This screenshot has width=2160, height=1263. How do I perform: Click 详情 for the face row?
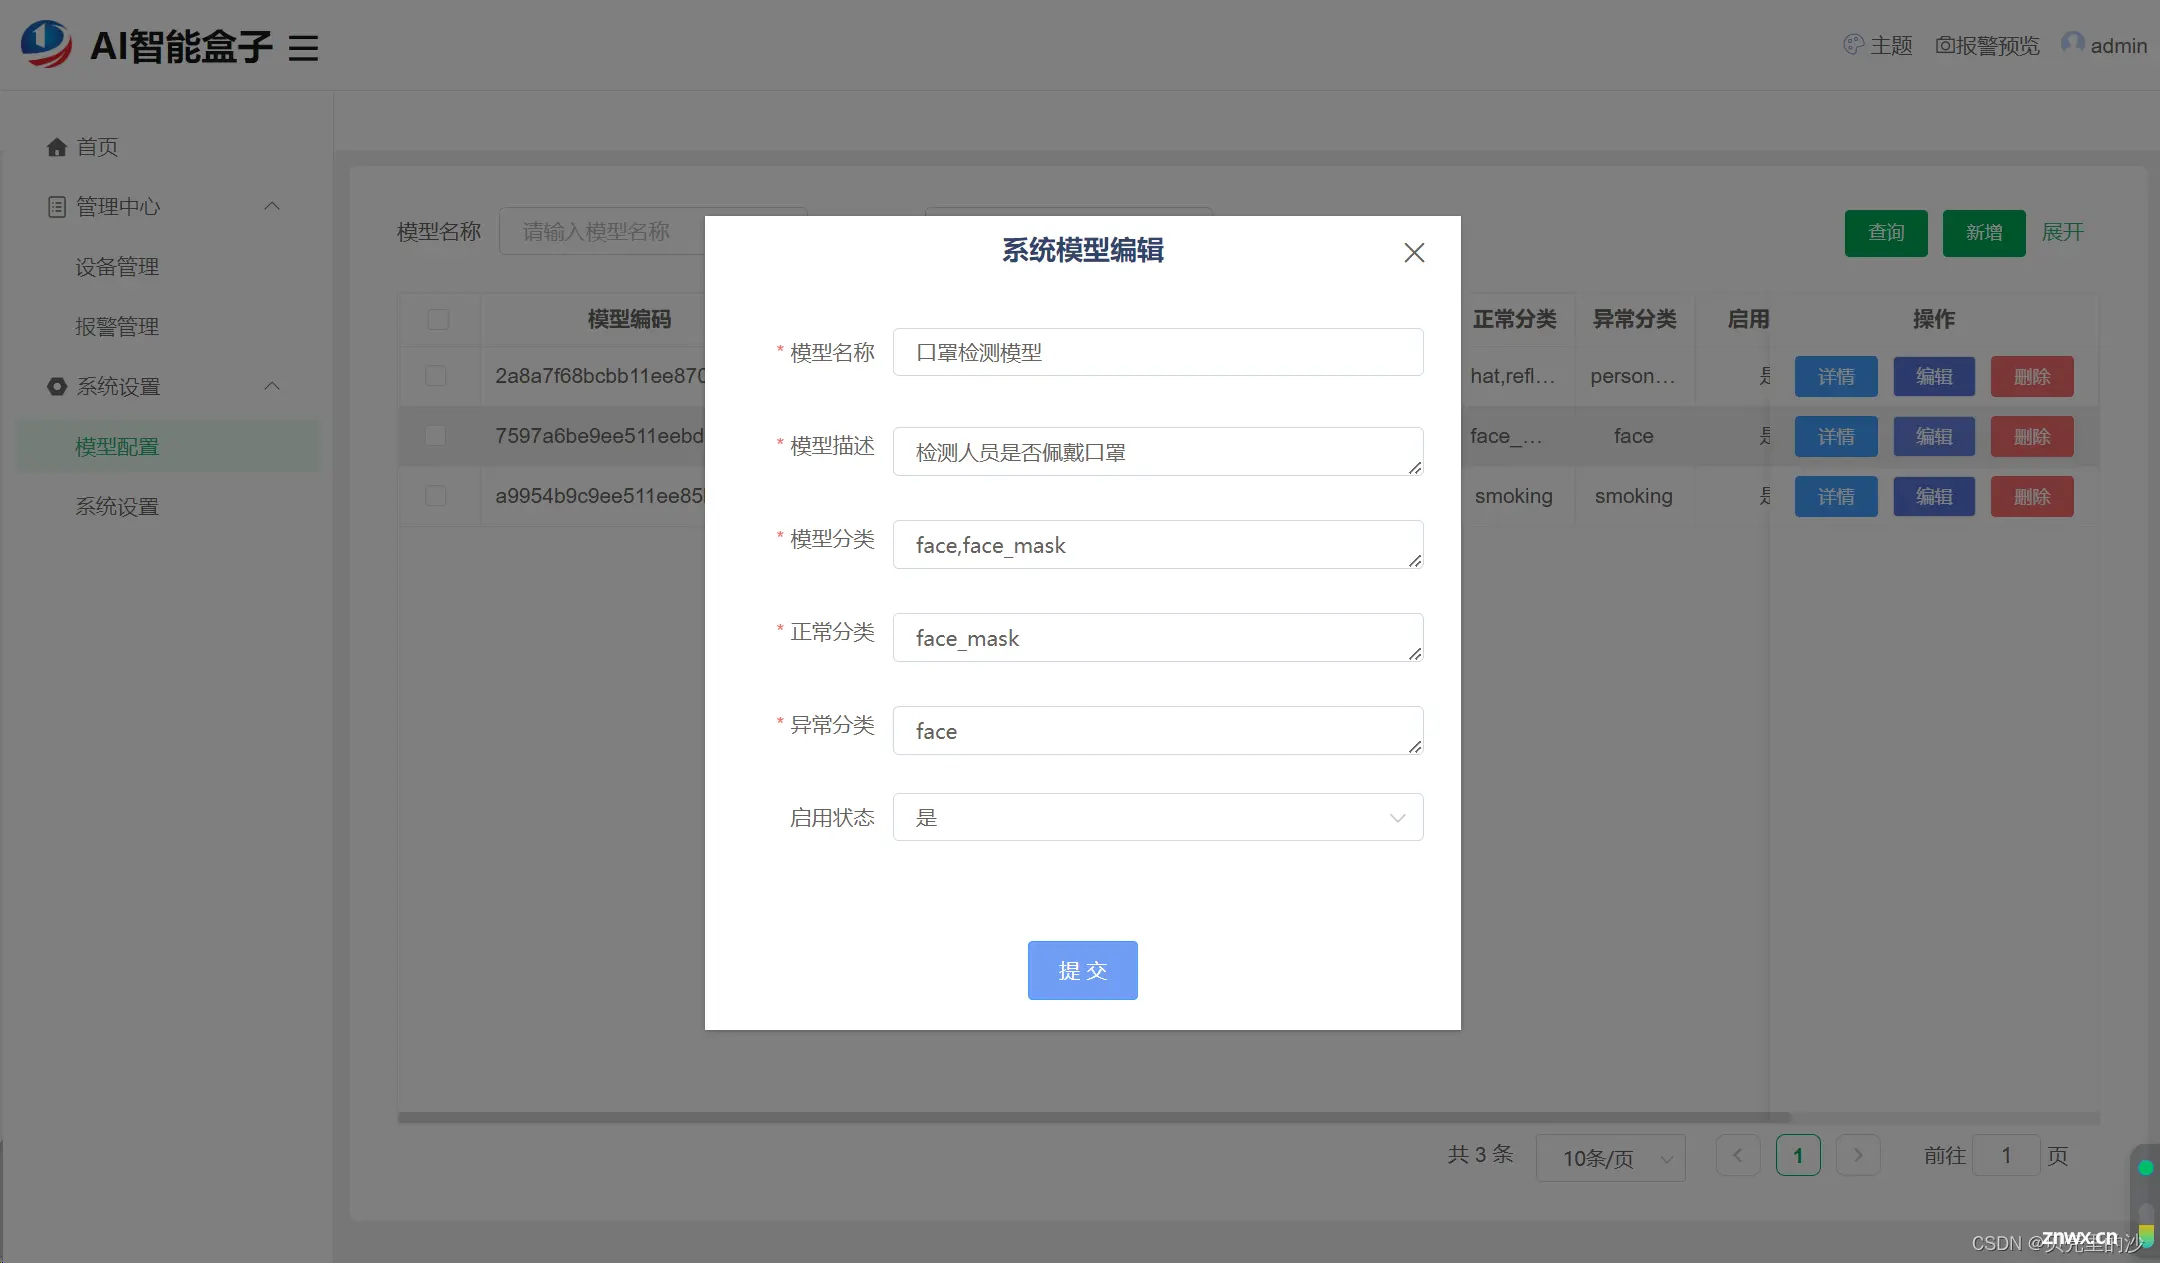1836,437
